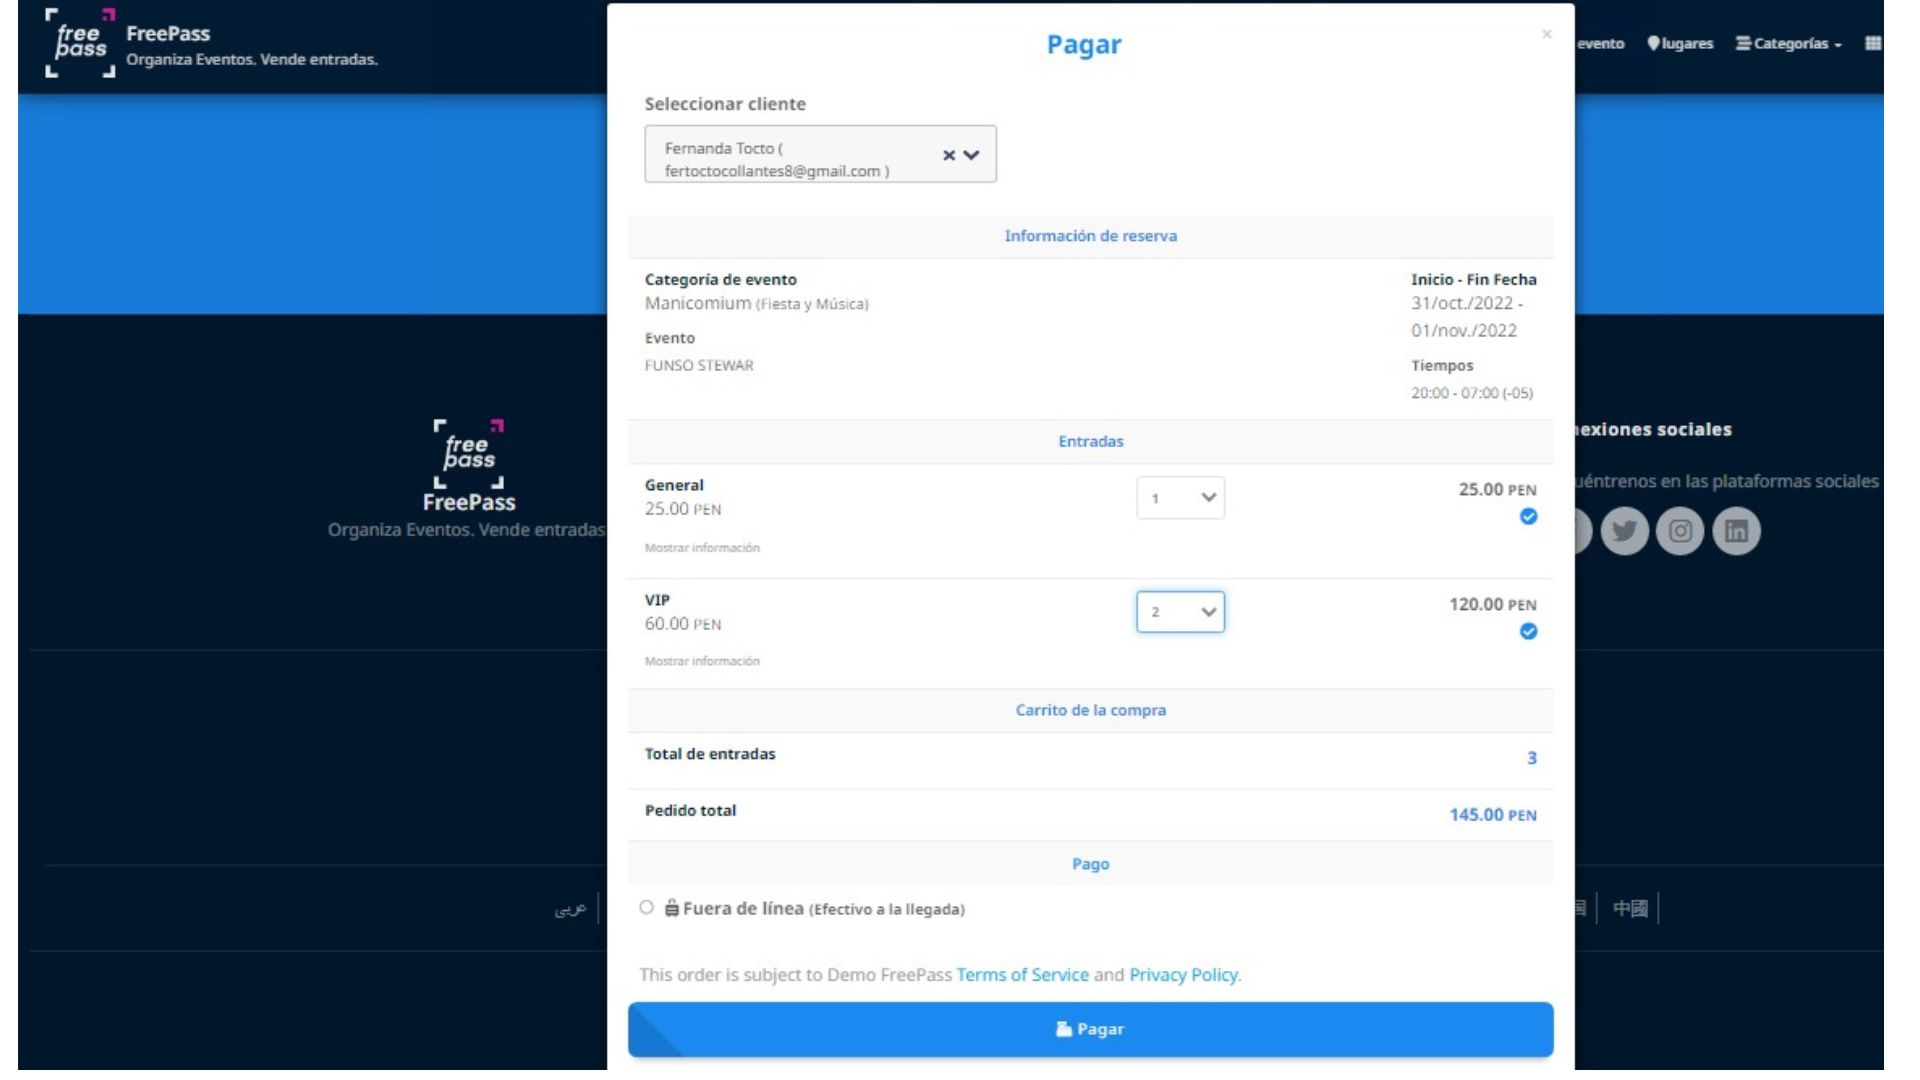The image size is (1920, 1080).
Task: Open the Instagram social icon
Action: (x=1681, y=531)
